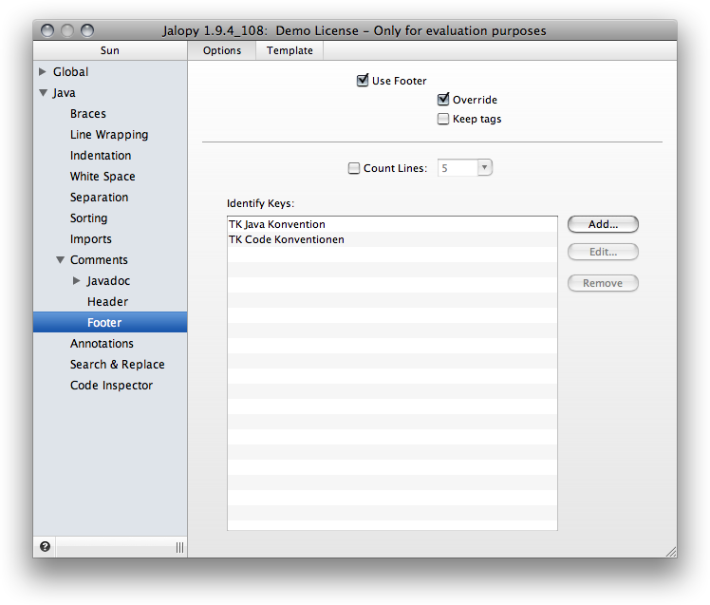The image size is (710, 605).
Task: Select the Header comments page
Action: (108, 302)
